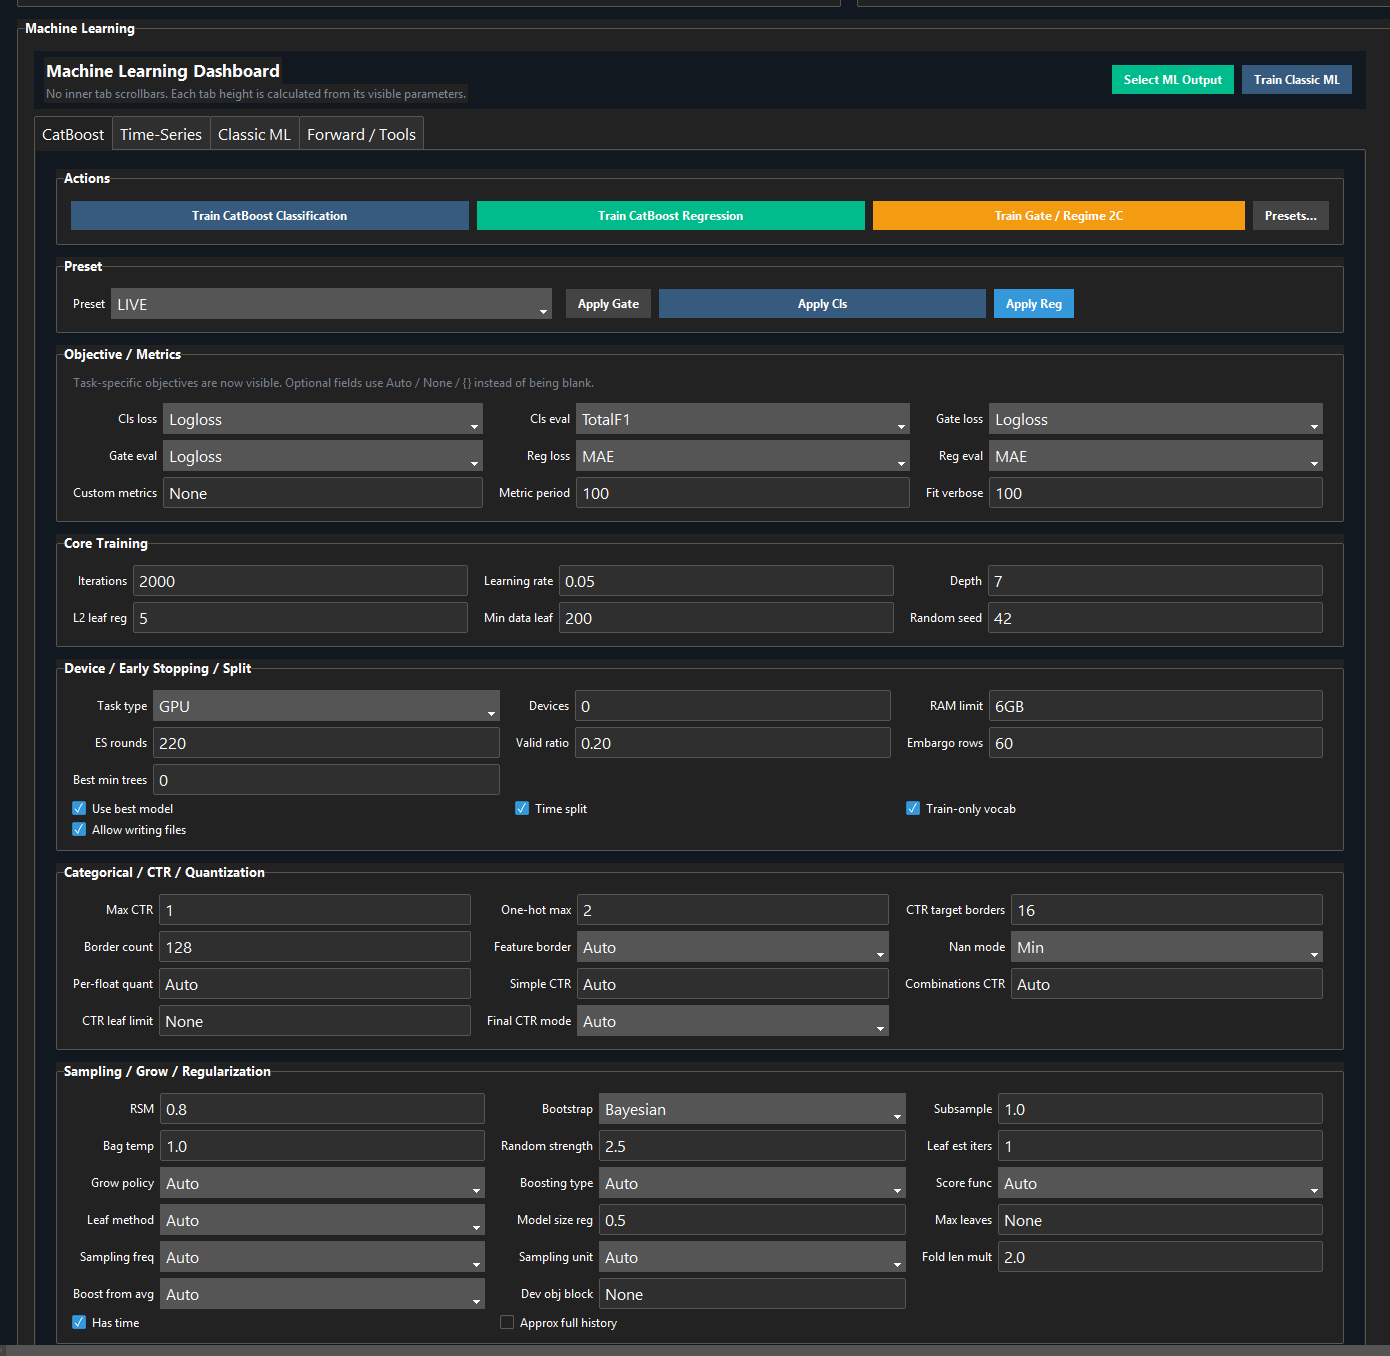
Task: Open the Classic ML tab
Action: 254,134
